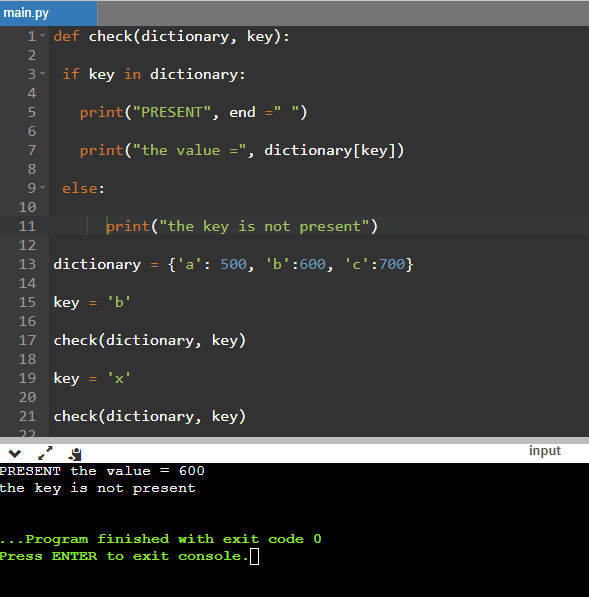Collapse the console panel with chevron icon
Viewport: 589px width, 597px height.
click(x=15, y=453)
